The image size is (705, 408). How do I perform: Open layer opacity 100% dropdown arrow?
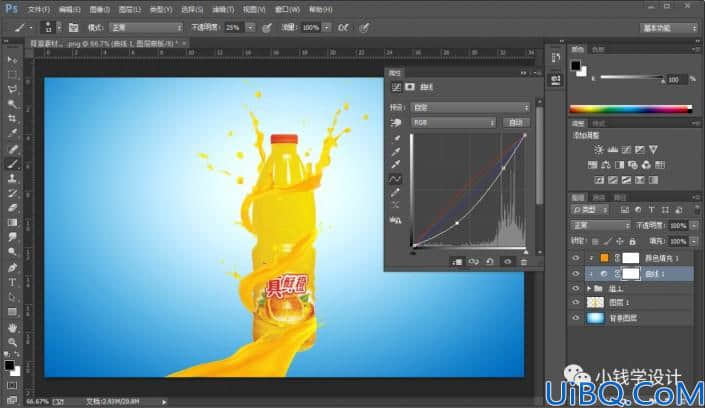(x=694, y=225)
